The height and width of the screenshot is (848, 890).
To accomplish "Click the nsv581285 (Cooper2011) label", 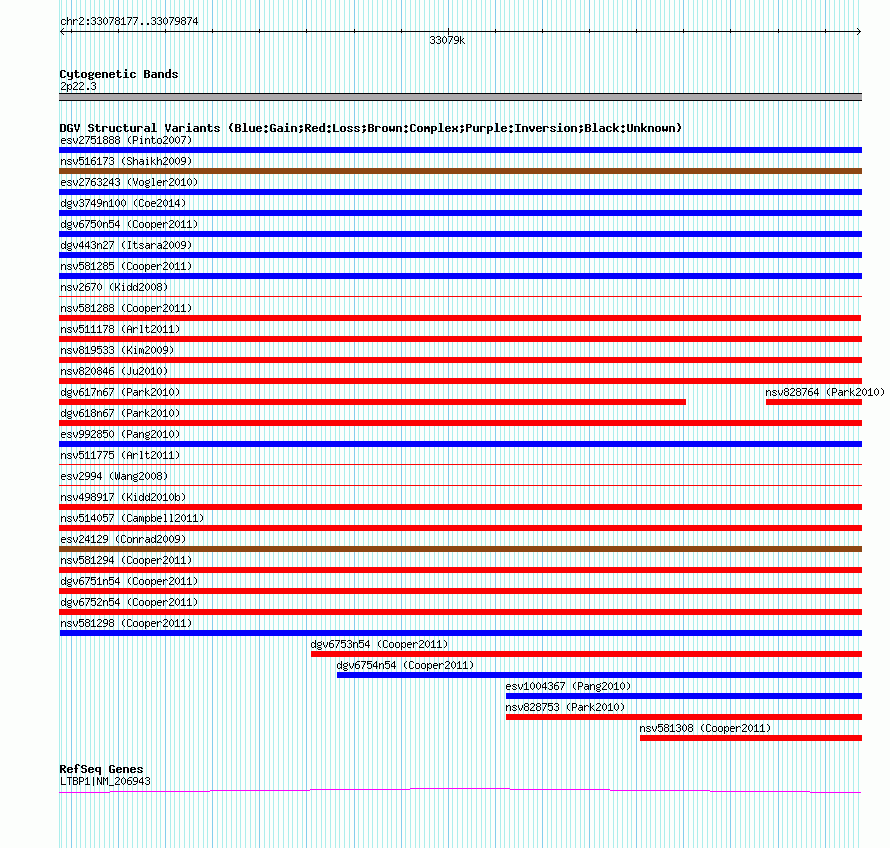I will point(126,266).
